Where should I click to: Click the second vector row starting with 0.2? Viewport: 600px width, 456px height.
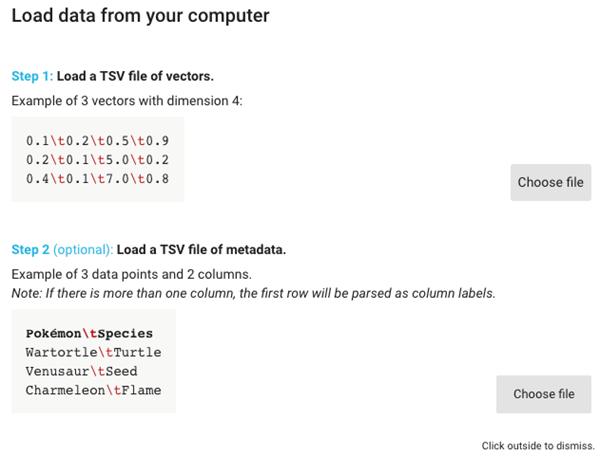tap(97, 160)
